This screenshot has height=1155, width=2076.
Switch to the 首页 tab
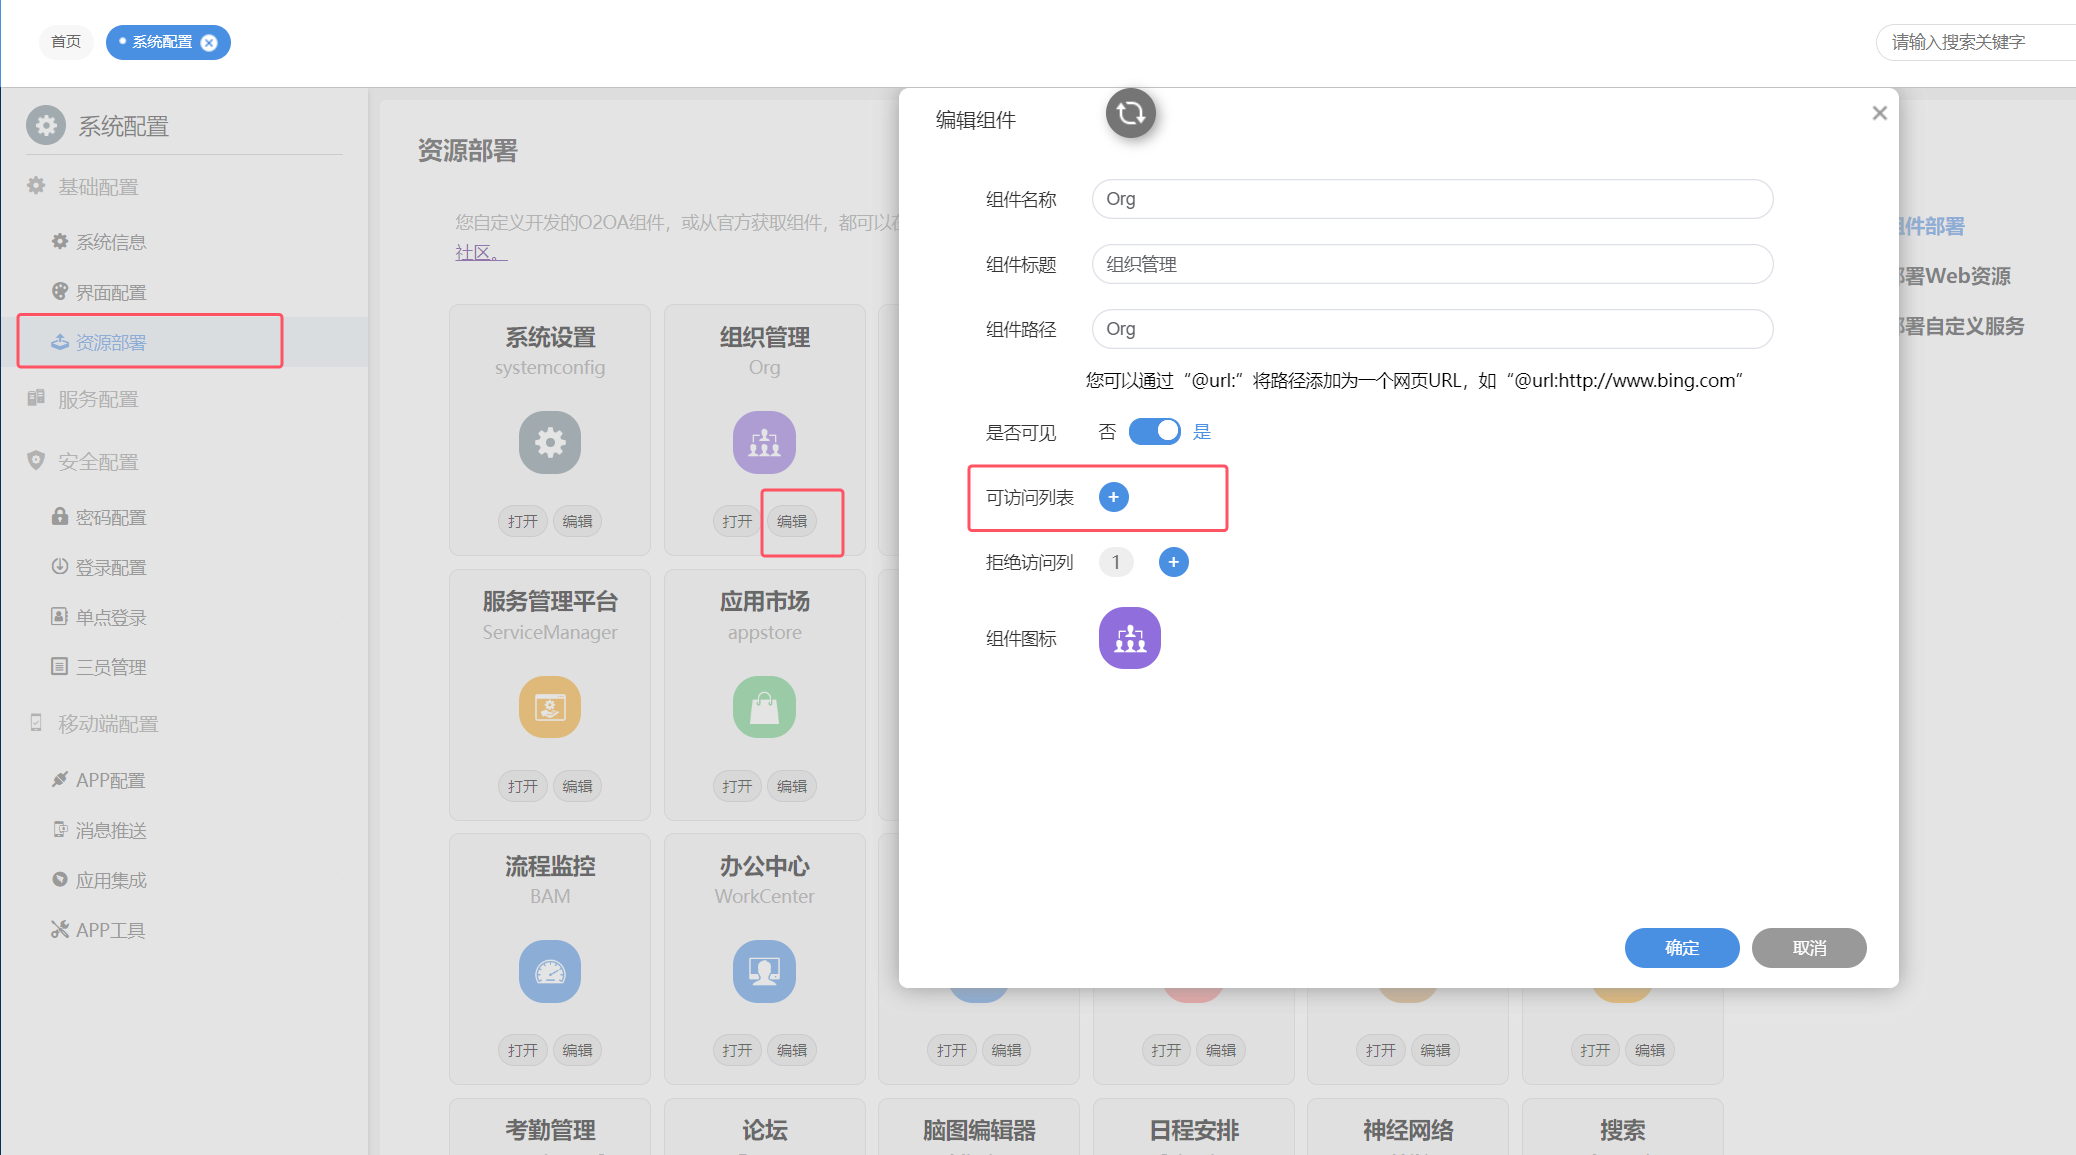click(x=66, y=42)
